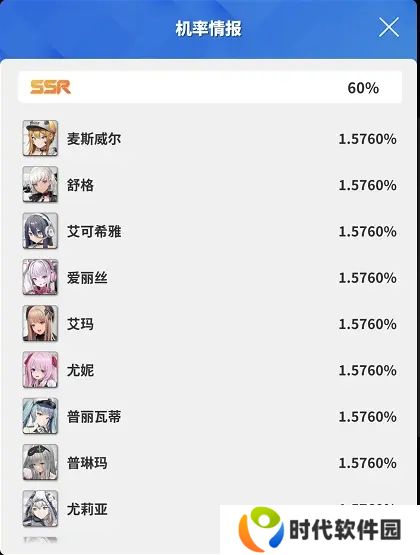Tap the 爱丽丝 name label
420x555 pixels.
pyautogui.click(x=87, y=278)
